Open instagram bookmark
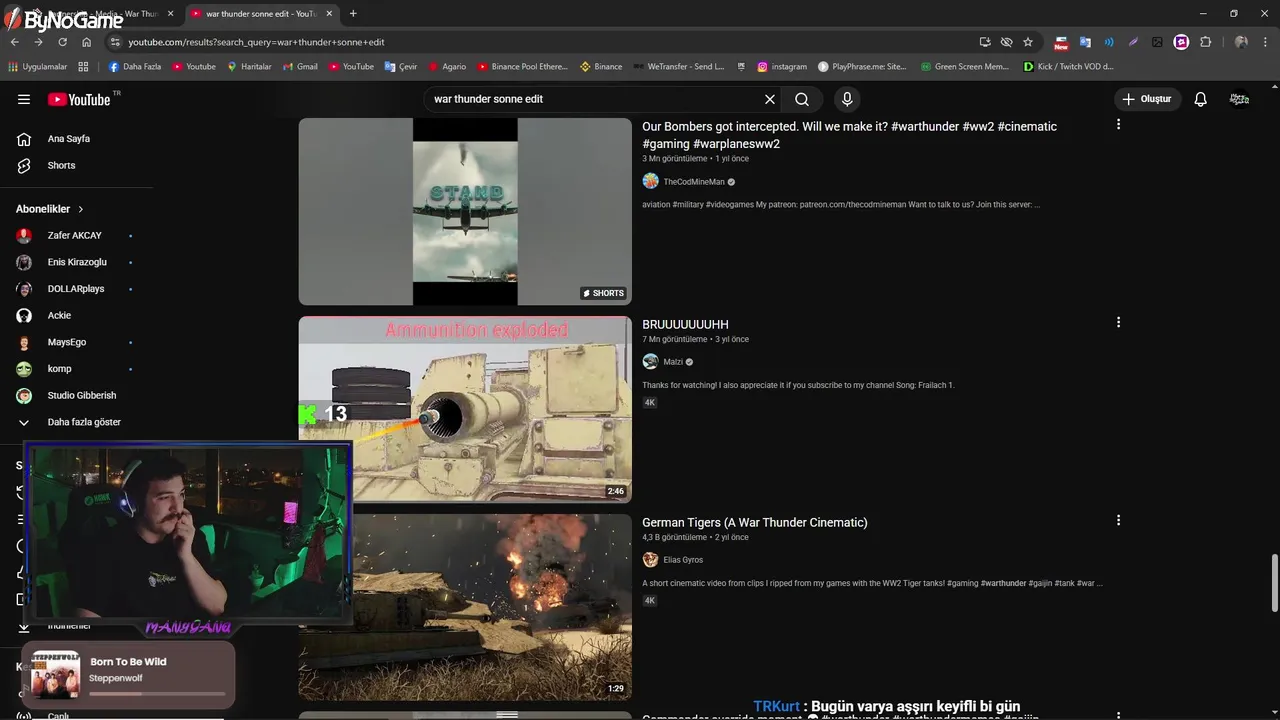 [782, 67]
